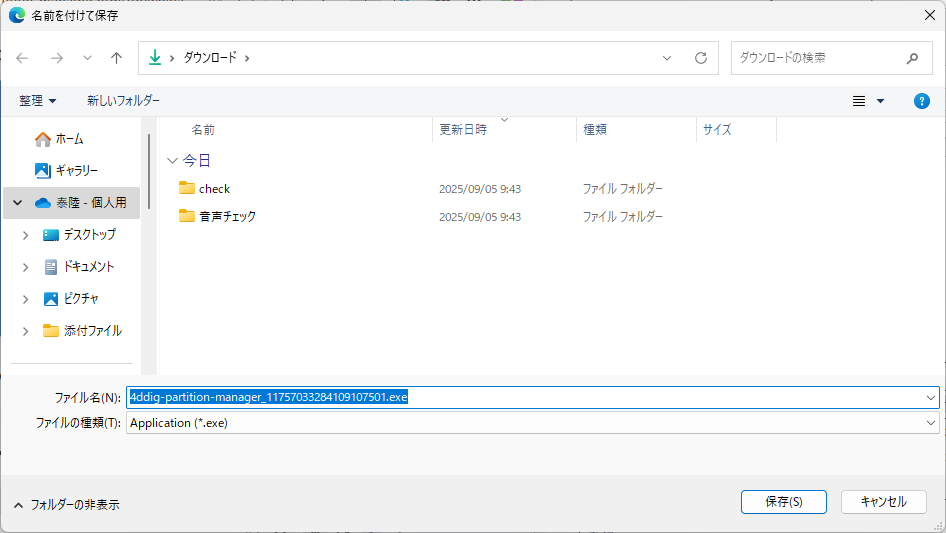
Task: Click the Edge icon in title bar
Action: point(17,15)
